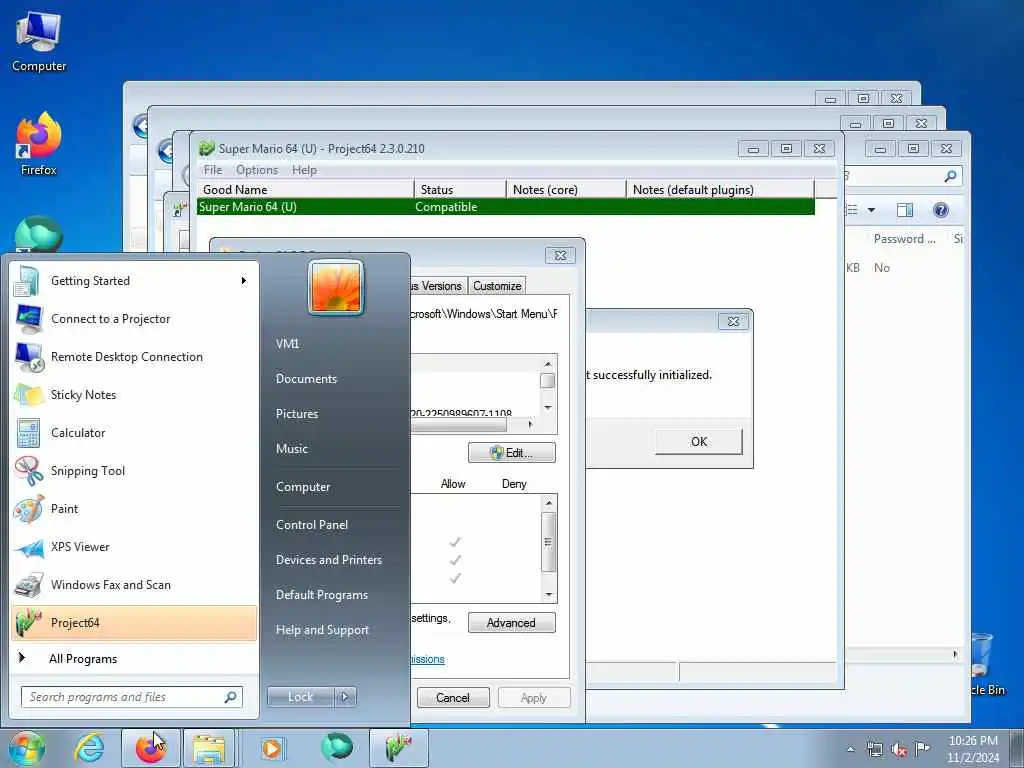Launch XPS Viewer

point(134,547)
